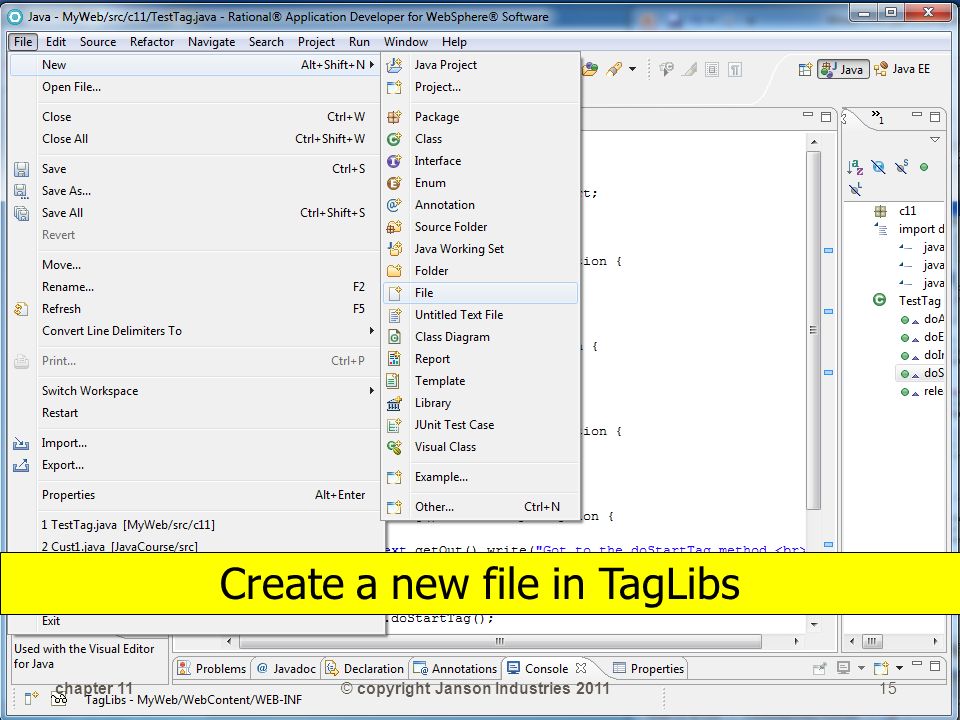Screen dimensions: 960x720
Task: Show the hidden views chevron list
Action: (878, 116)
